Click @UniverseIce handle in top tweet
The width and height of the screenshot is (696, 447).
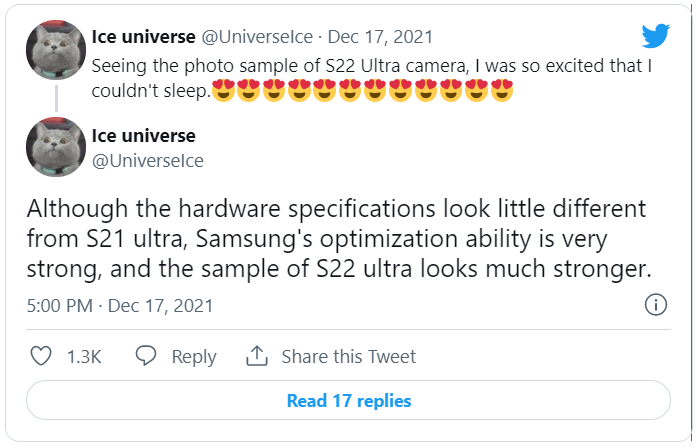(x=260, y=37)
